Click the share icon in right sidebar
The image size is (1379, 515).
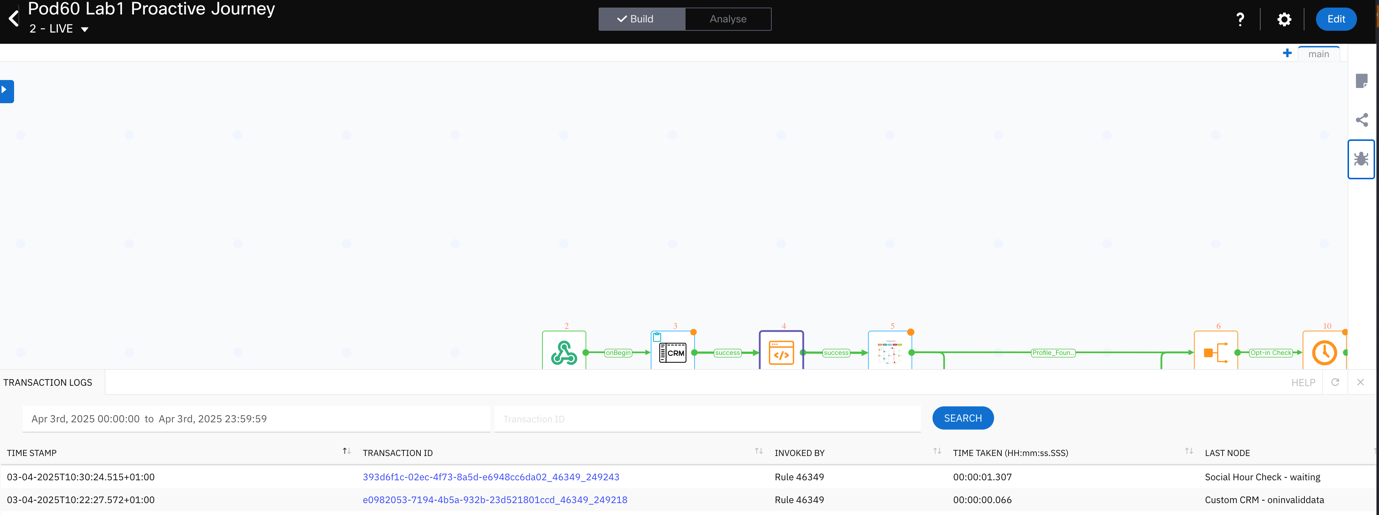1361,120
